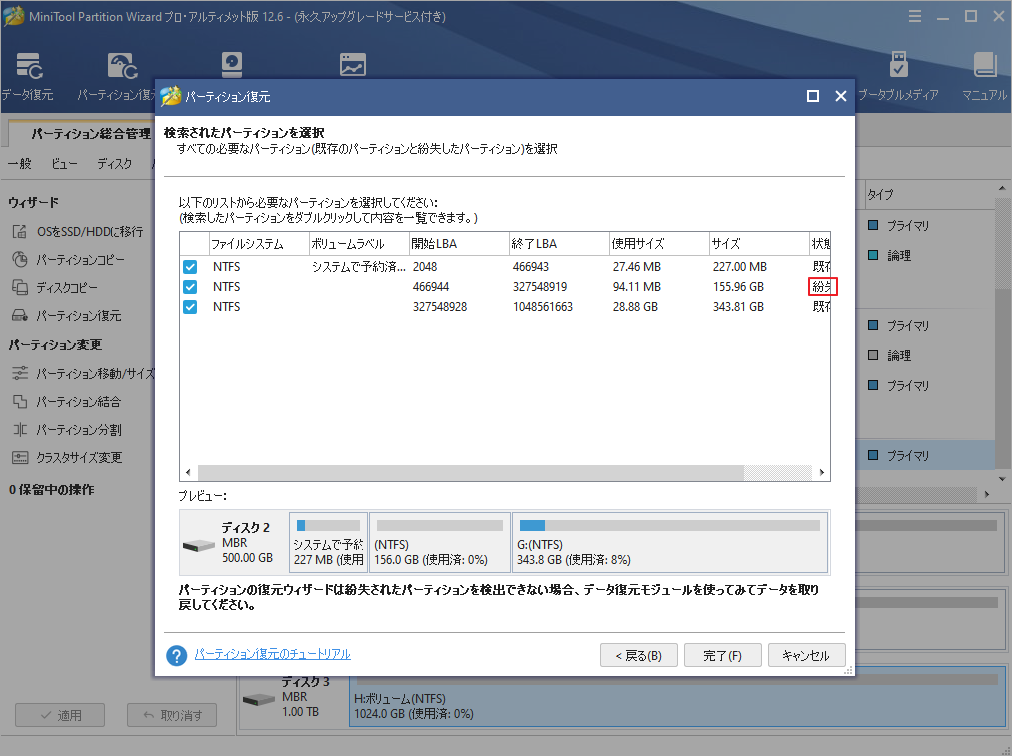Choose the ディスクコピー wizard icon
Screen dimensions: 1012x756
tap(20, 287)
